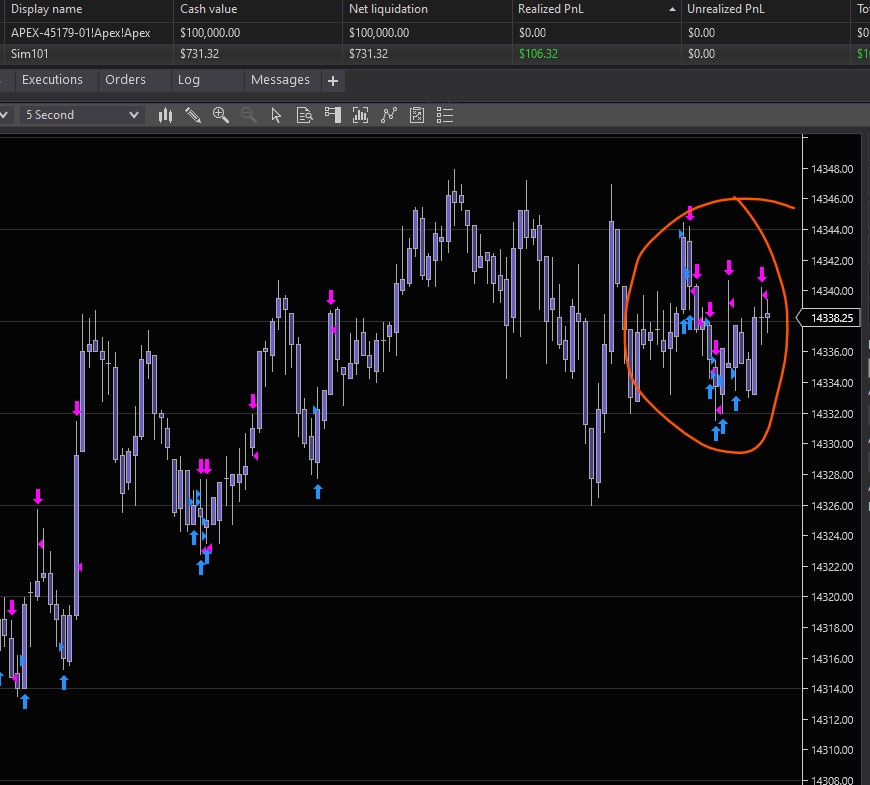This screenshot has height=785, width=870.
Task: Switch to the Messages tab
Action: (280, 80)
